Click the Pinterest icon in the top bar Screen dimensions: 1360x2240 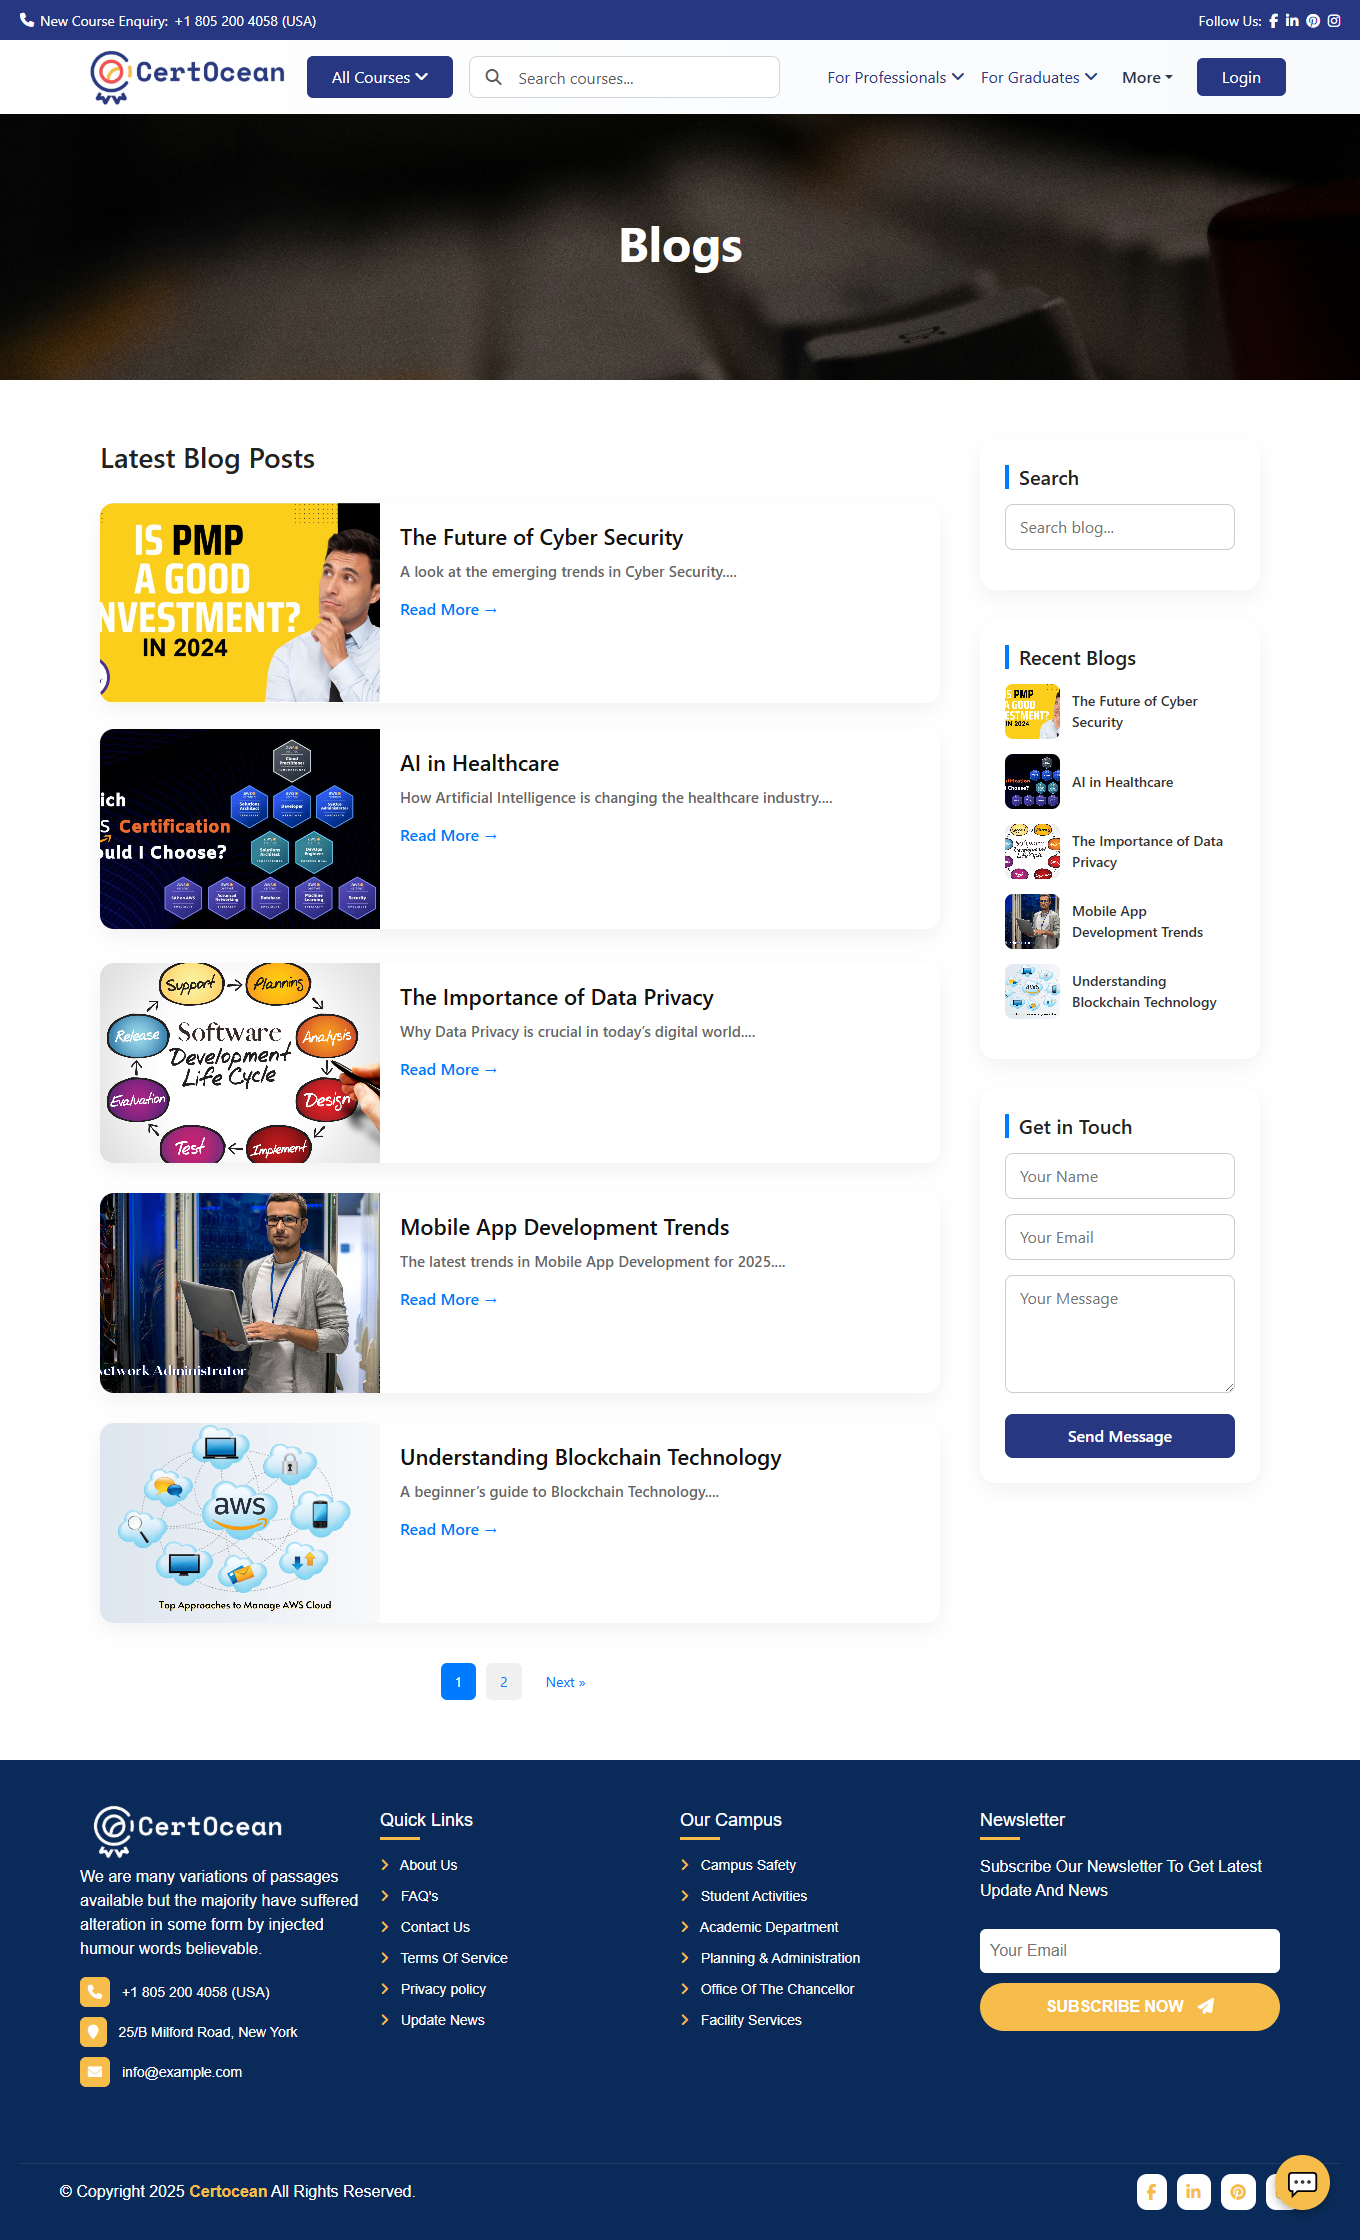click(x=1313, y=21)
